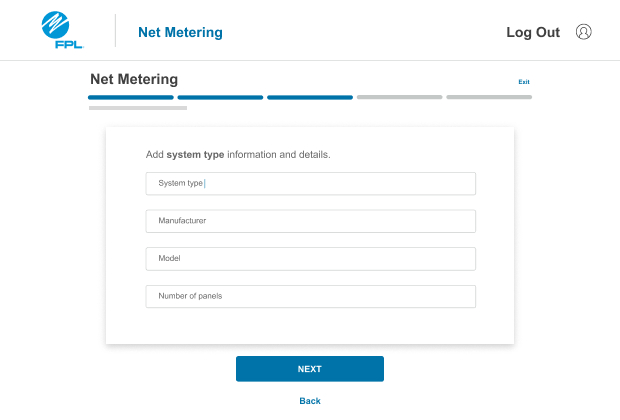
Task: Focus the System type field
Action: pos(310,184)
